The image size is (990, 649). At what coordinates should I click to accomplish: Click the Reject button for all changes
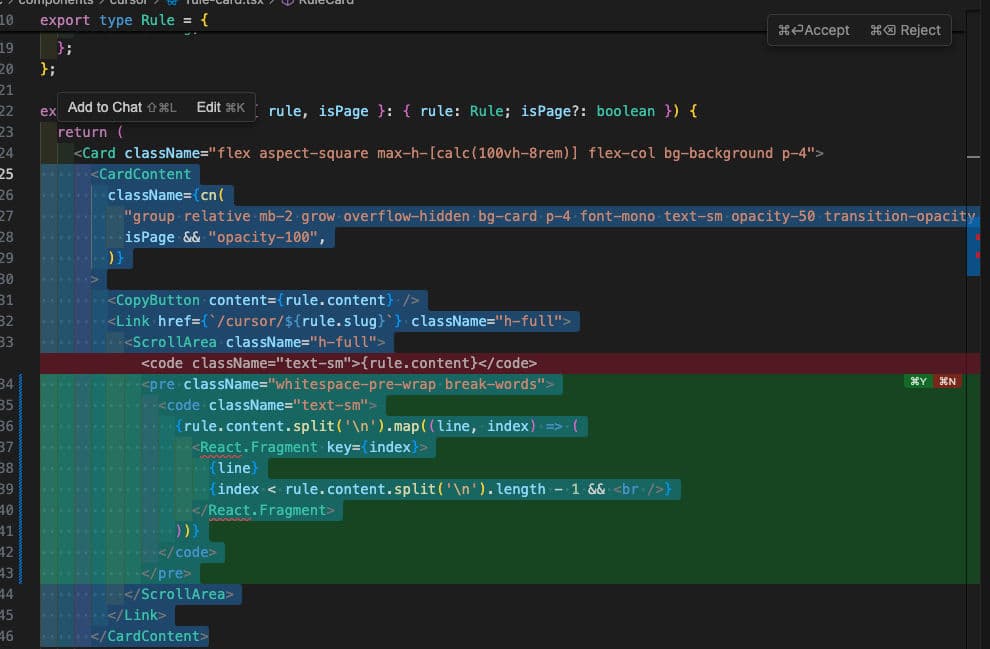tap(905, 30)
